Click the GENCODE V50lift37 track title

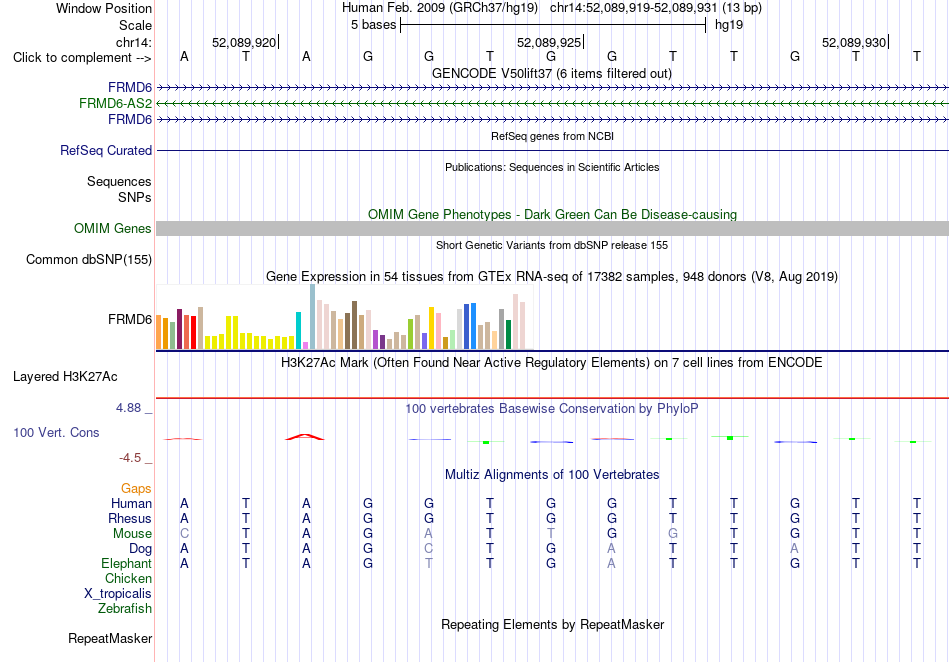tap(551, 73)
